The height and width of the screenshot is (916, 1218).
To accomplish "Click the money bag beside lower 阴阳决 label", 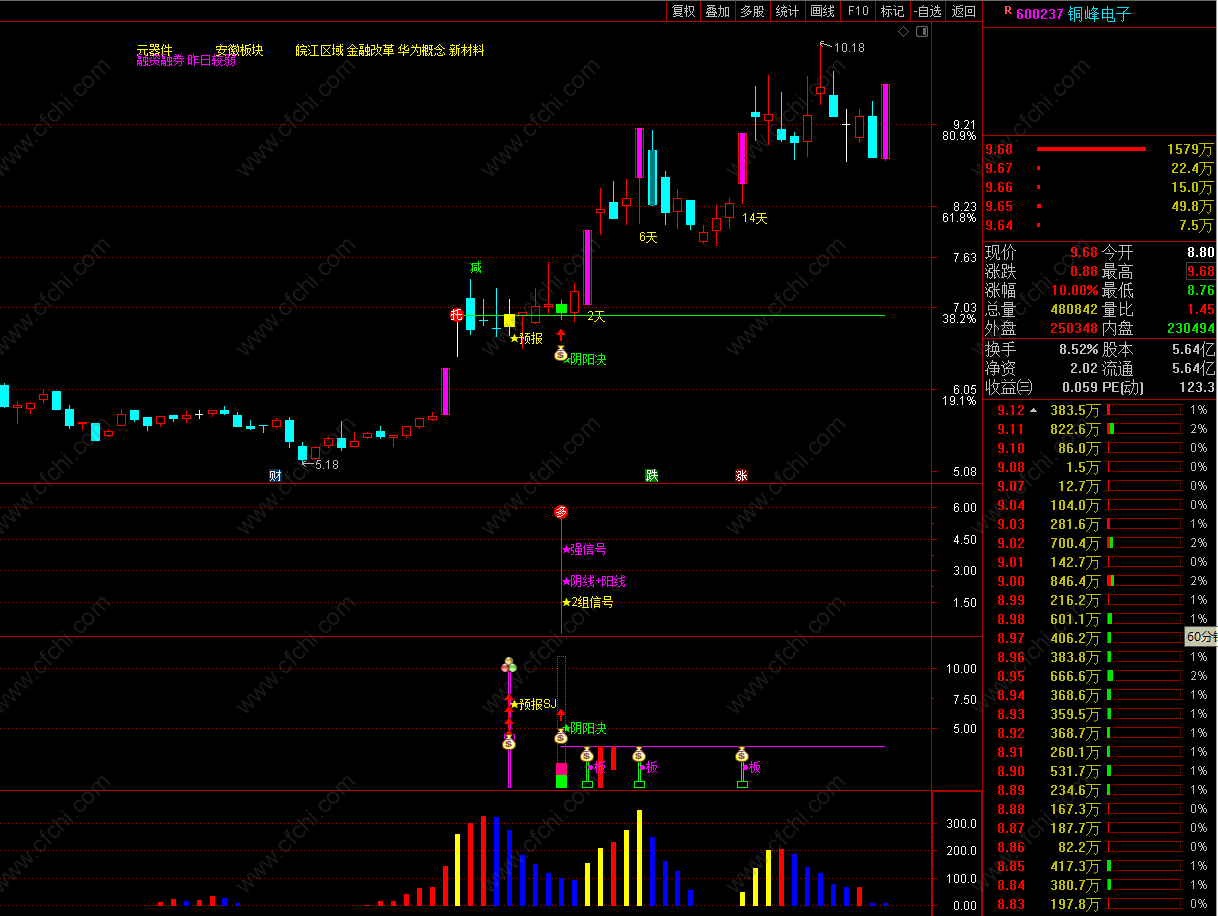I will [561, 735].
